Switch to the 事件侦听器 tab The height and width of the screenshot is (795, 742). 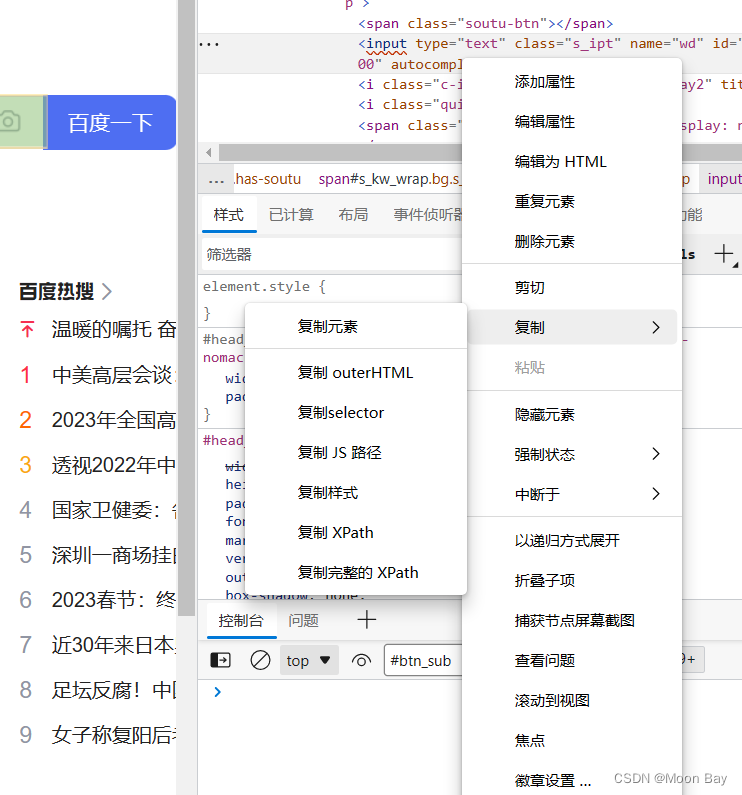click(428, 215)
